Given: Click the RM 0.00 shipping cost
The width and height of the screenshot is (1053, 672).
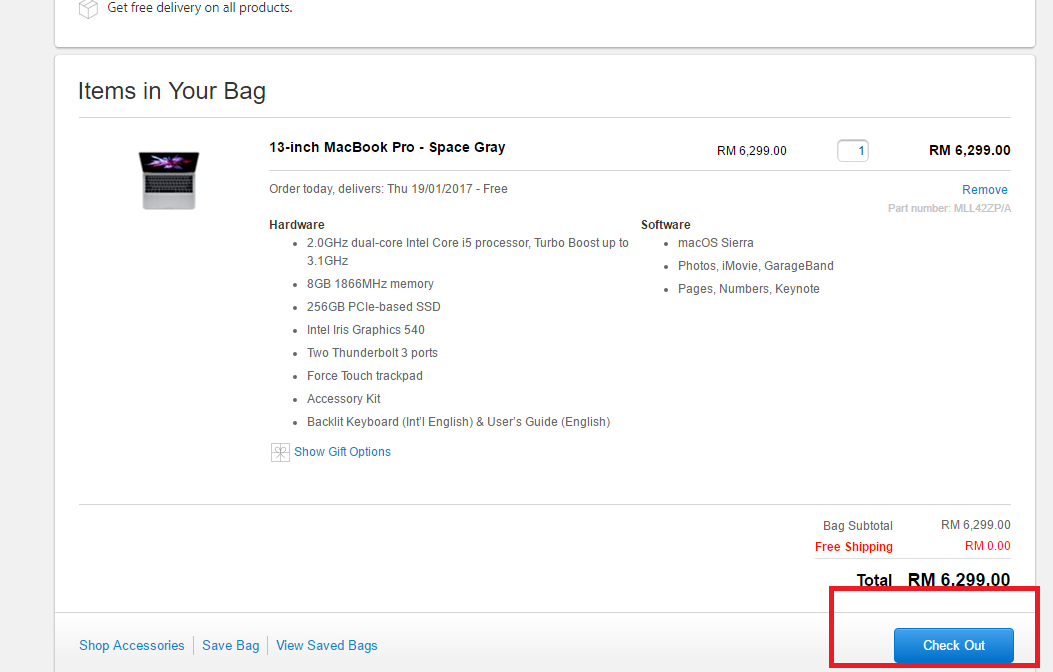Looking at the screenshot, I should [x=987, y=546].
